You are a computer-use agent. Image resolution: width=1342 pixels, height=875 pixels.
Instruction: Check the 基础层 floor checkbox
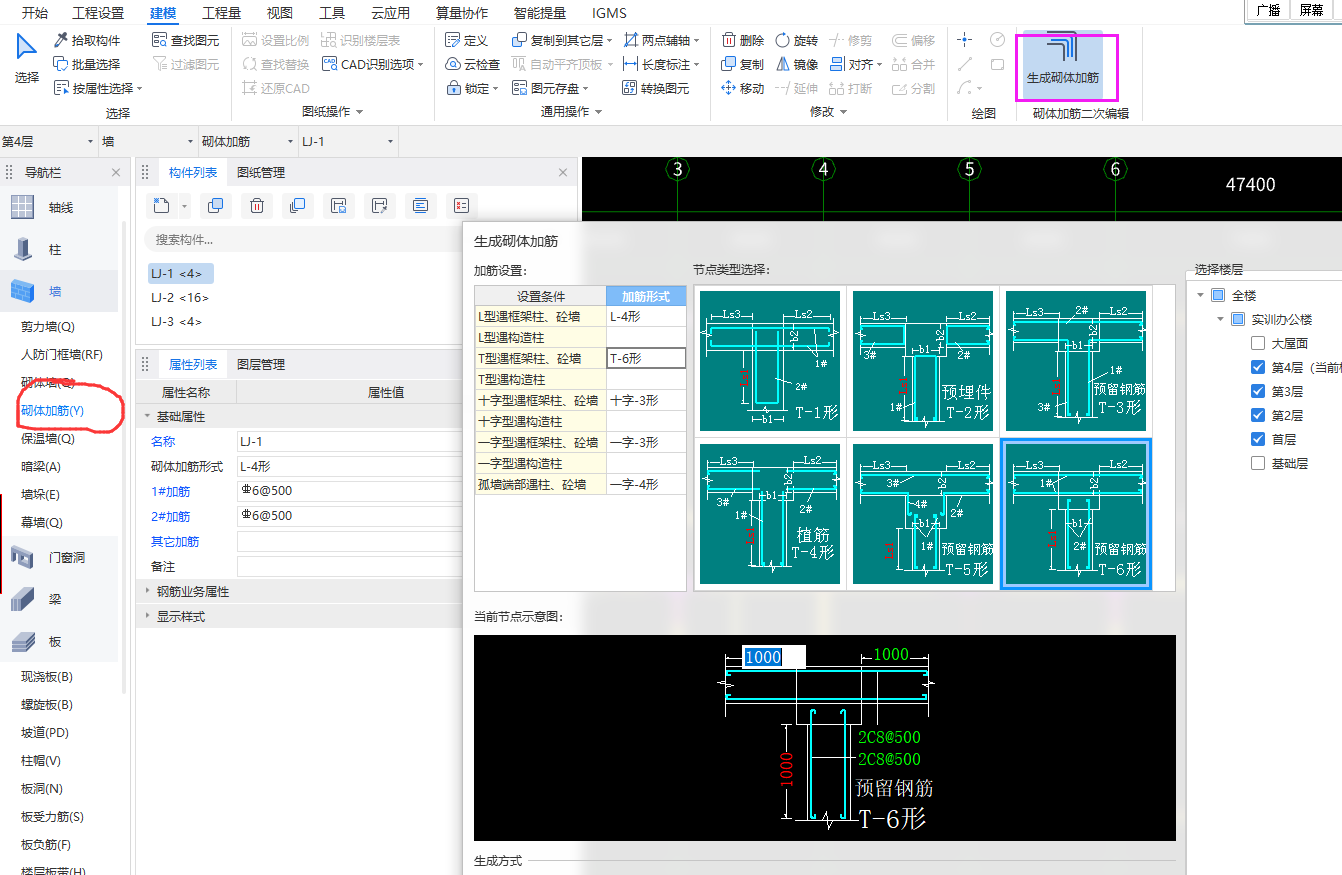point(1258,463)
